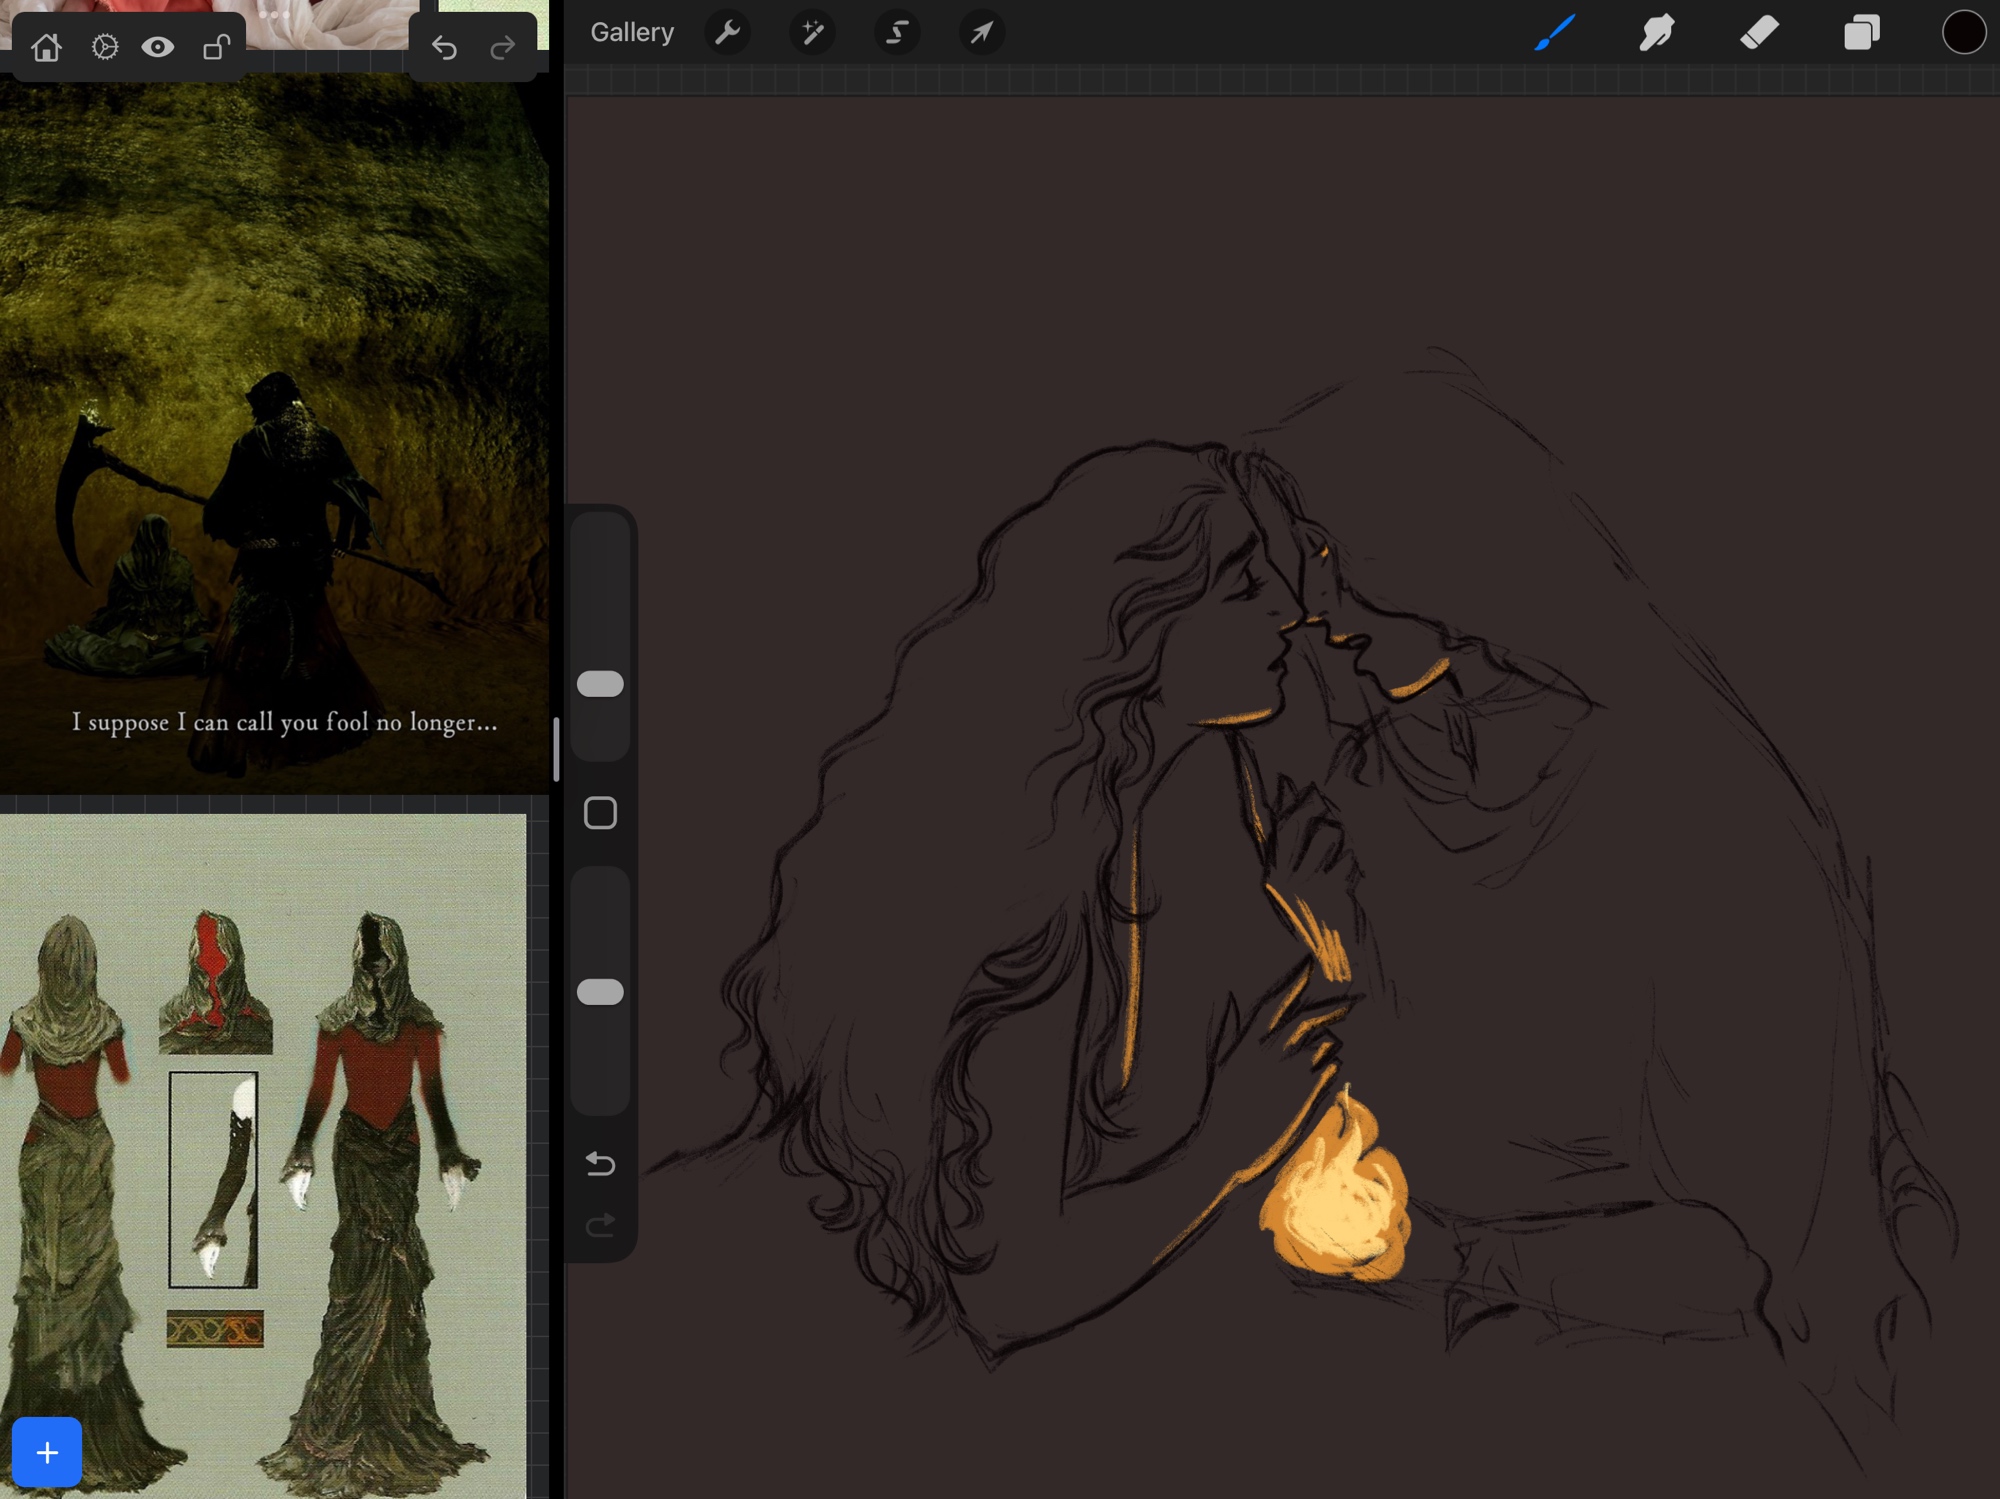This screenshot has height=1499, width=2000.
Task: Toggle the eye visibility option
Action: (158, 47)
